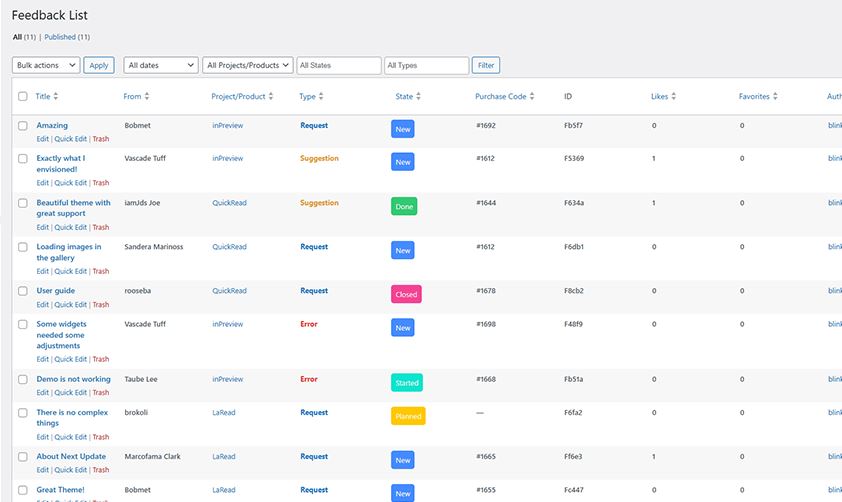The width and height of the screenshot is (842, 502).
Task: Check the About Next Update row
Action: tap(23, 457)
